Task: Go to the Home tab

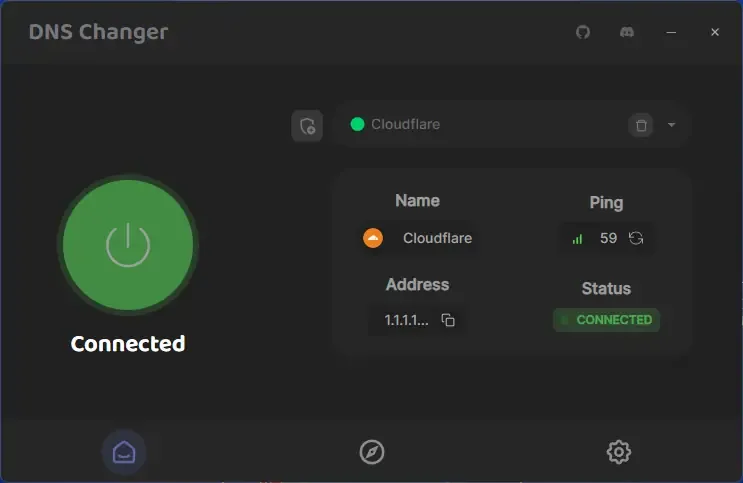Action: pos(124,452)
